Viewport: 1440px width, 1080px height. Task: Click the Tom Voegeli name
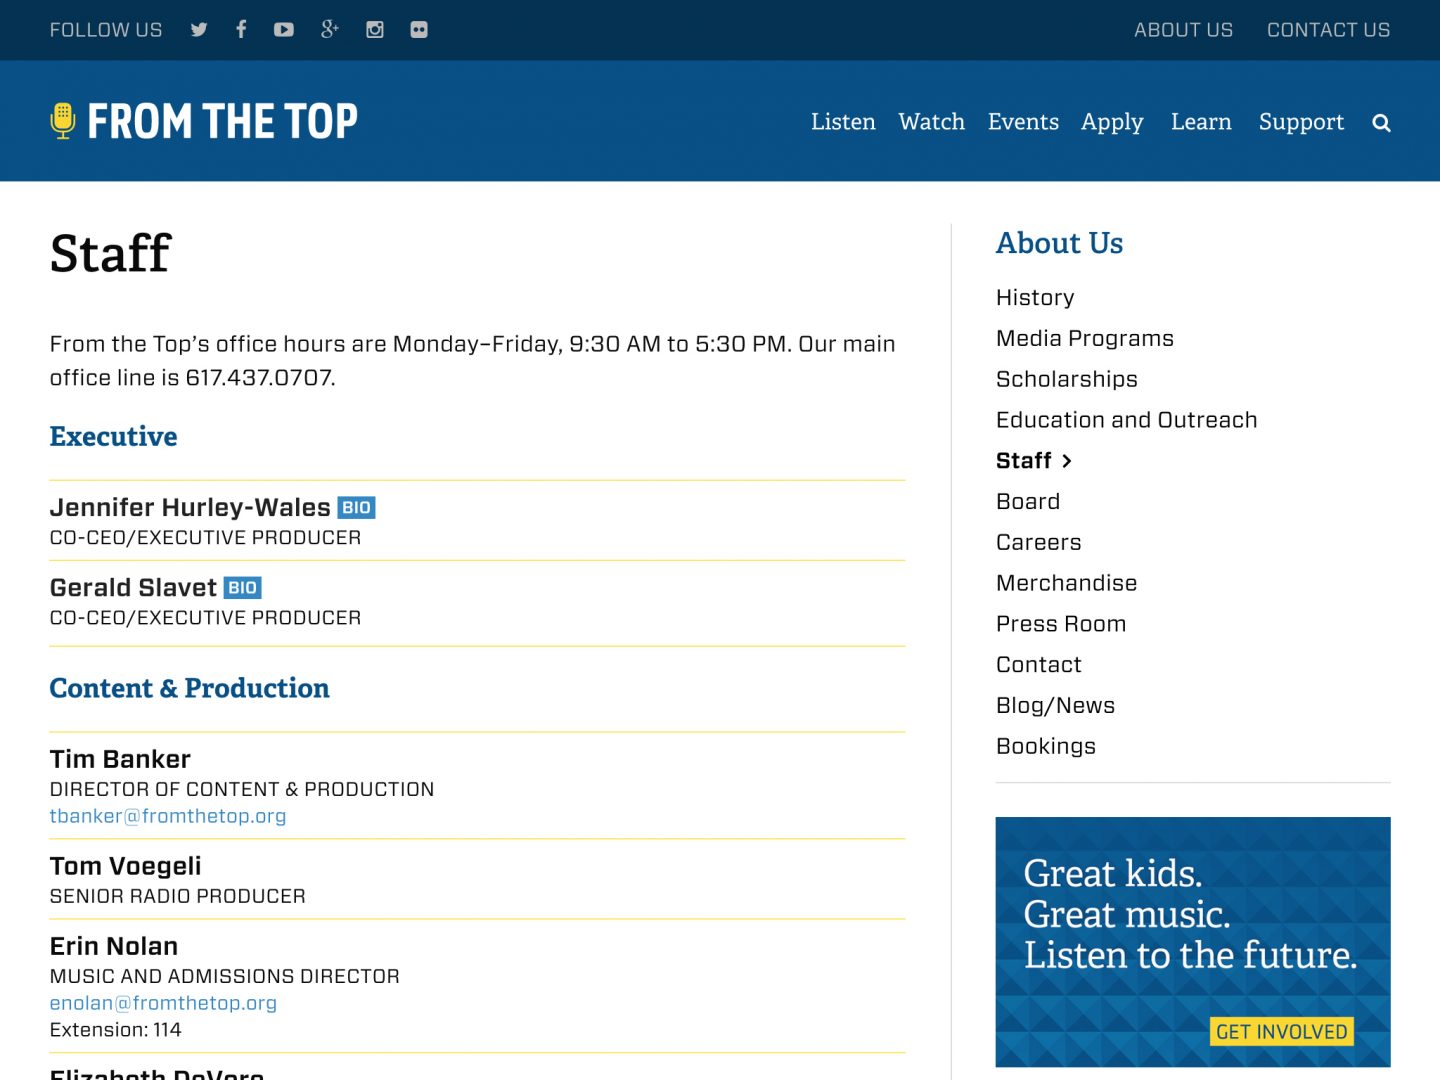126,867
